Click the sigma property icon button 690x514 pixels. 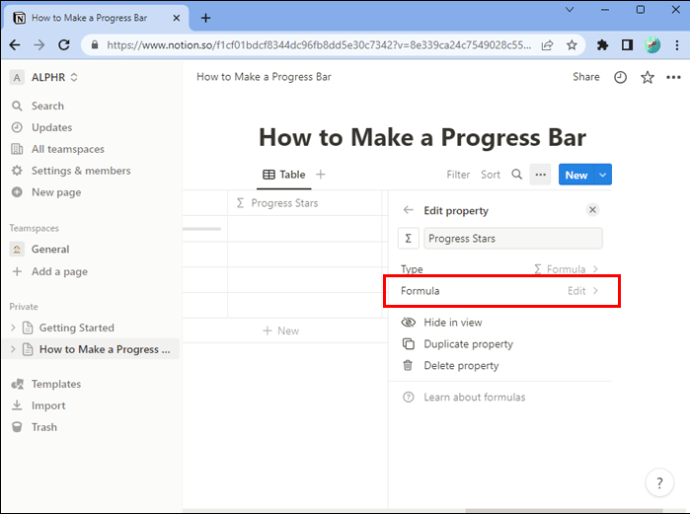(x=408, y=239)
